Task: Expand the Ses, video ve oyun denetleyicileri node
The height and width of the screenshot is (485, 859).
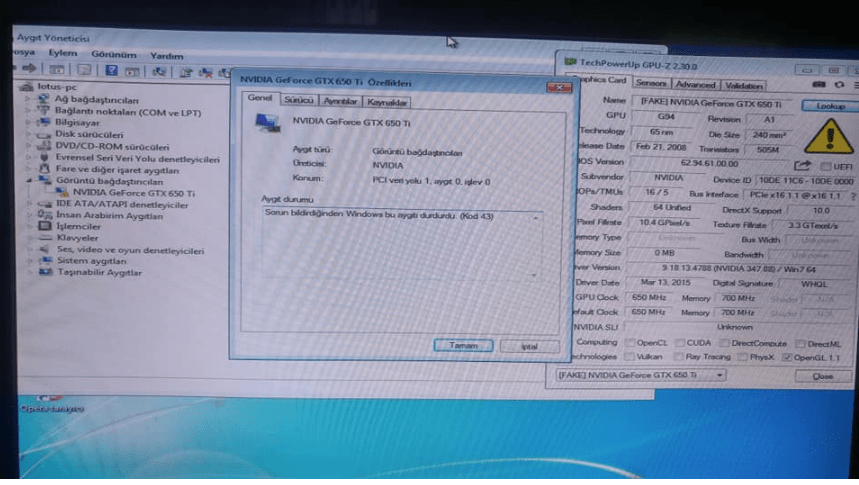Action: tap(30, 250)
